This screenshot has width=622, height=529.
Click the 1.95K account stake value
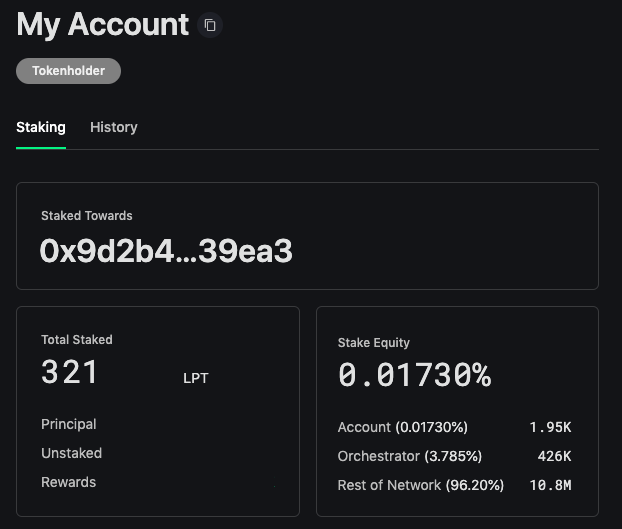point(551,427)
